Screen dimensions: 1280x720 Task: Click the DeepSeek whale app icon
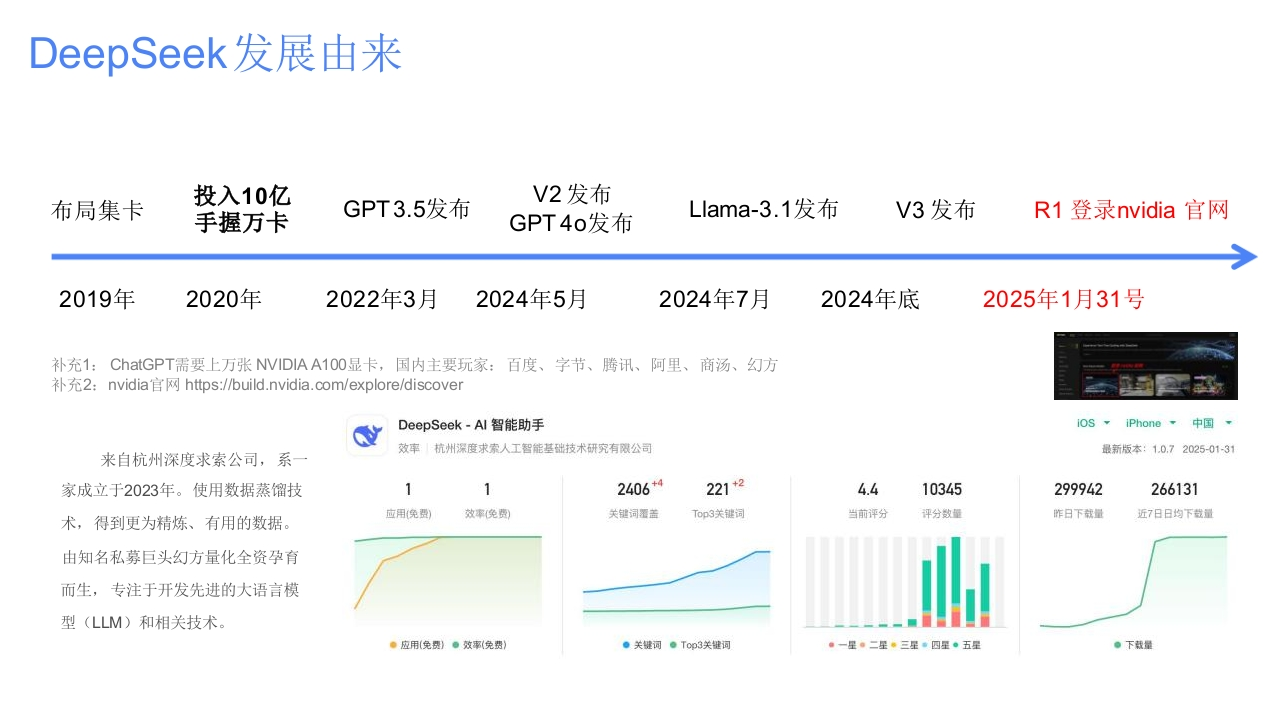tap(367, 436)
